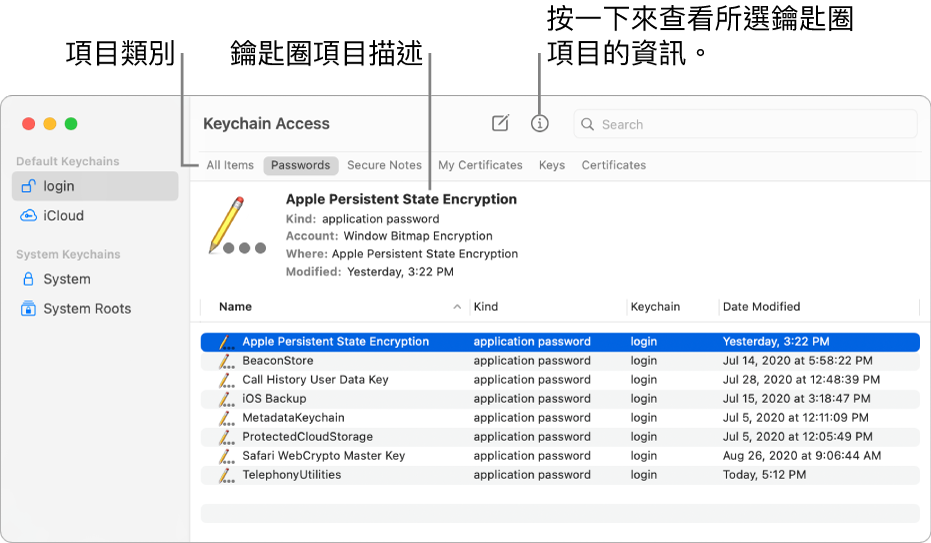Click 'Jul 28, 2020 at 12:48:39 PM' cell
Screen dimensions: 931x543
click(x=801, y=380)
